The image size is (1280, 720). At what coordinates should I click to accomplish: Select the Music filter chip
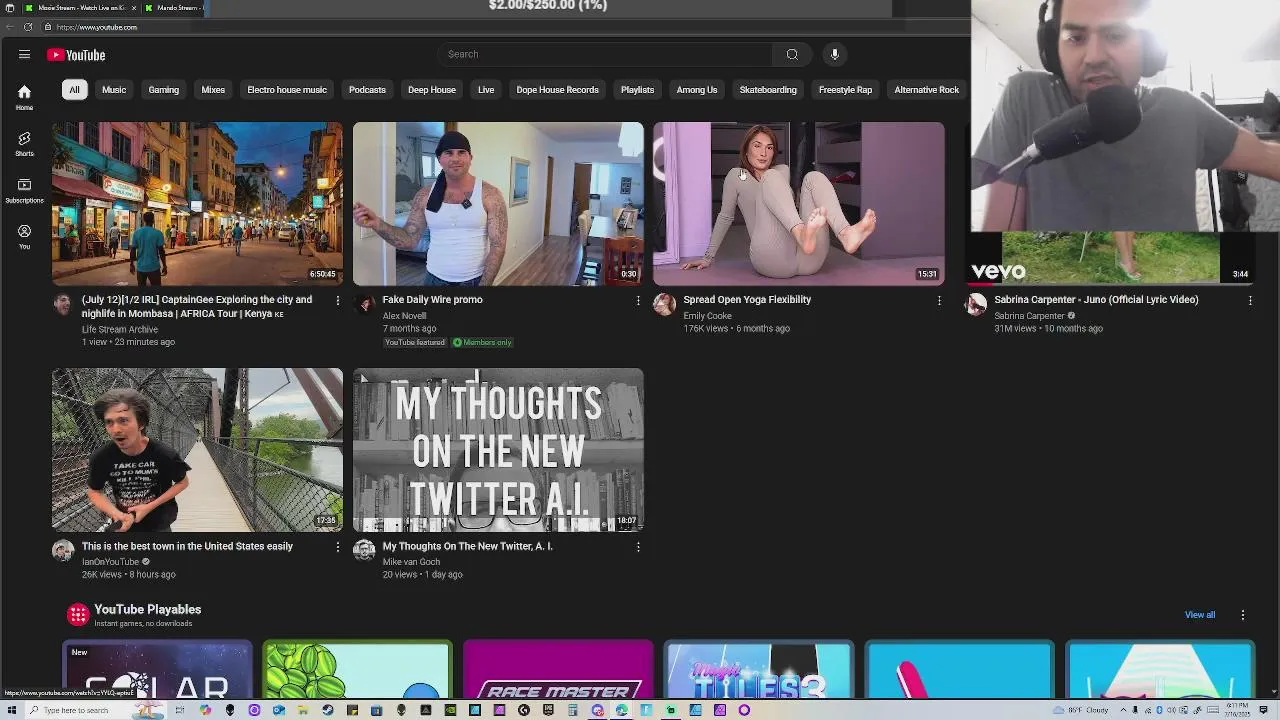[114, 90]
